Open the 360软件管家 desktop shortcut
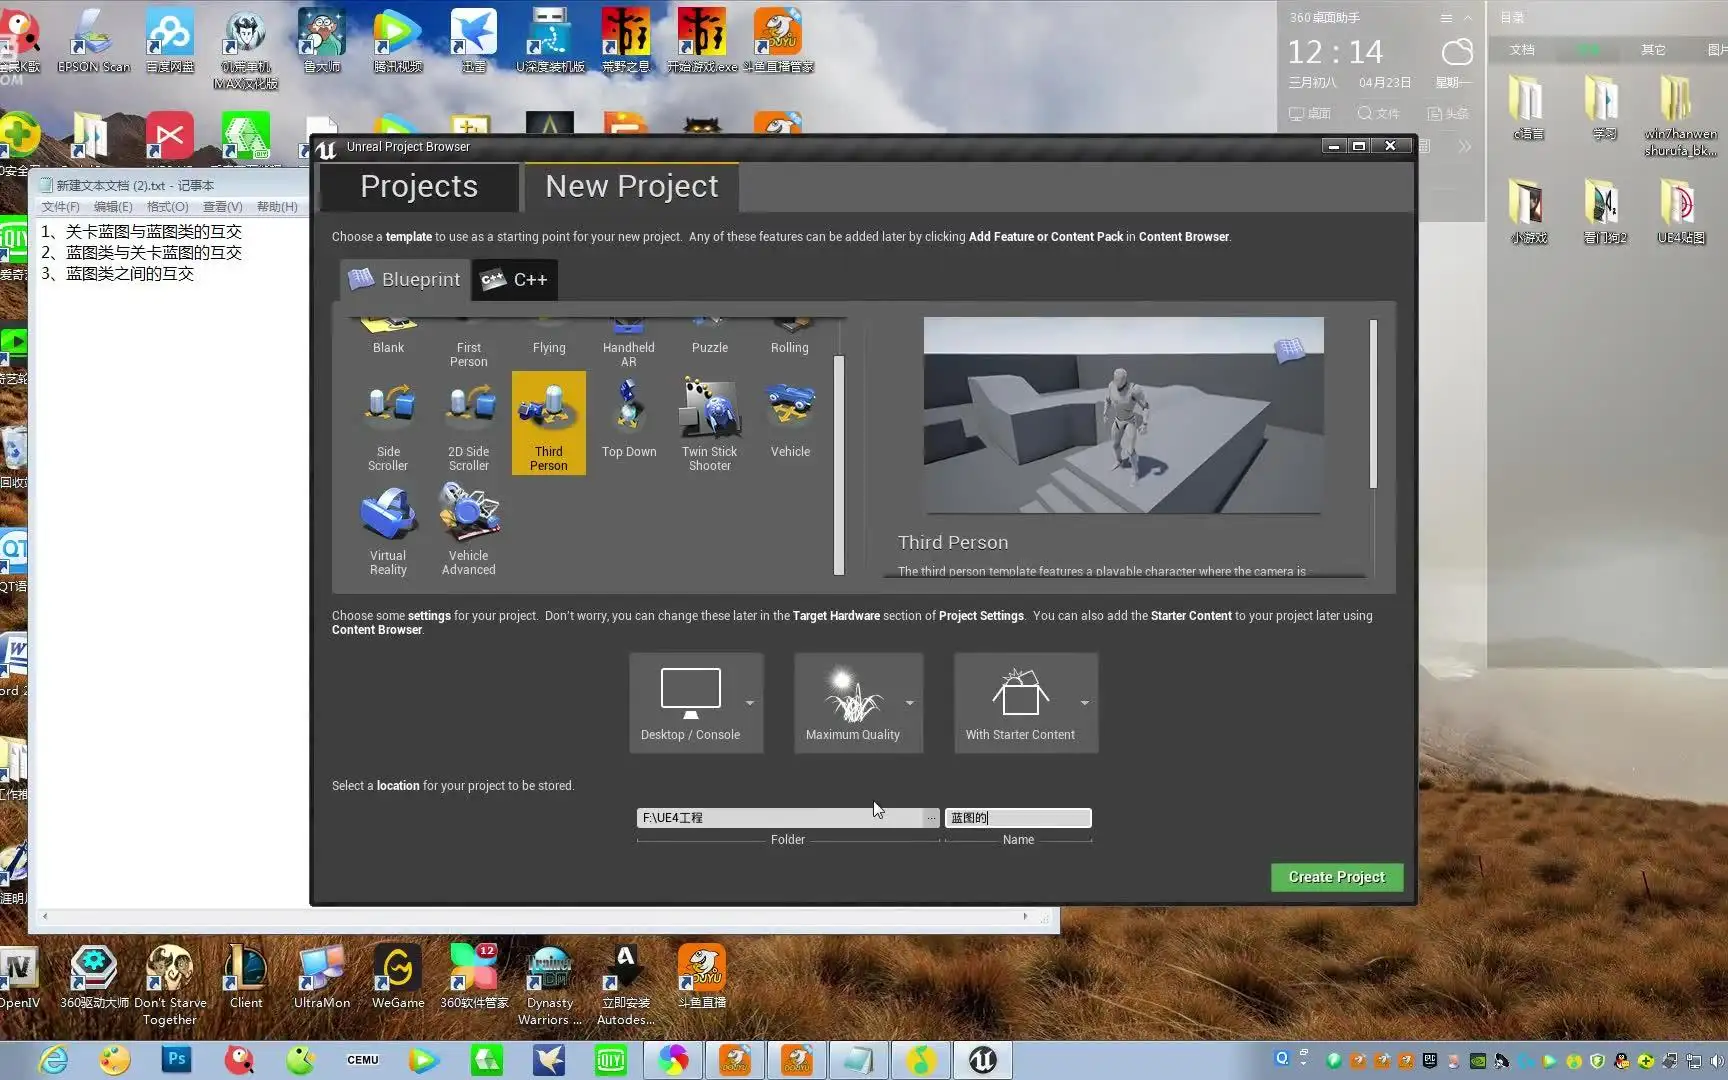Image resolution: width=1728 pixels, height=1080 pixels. (x=474, y=977)
